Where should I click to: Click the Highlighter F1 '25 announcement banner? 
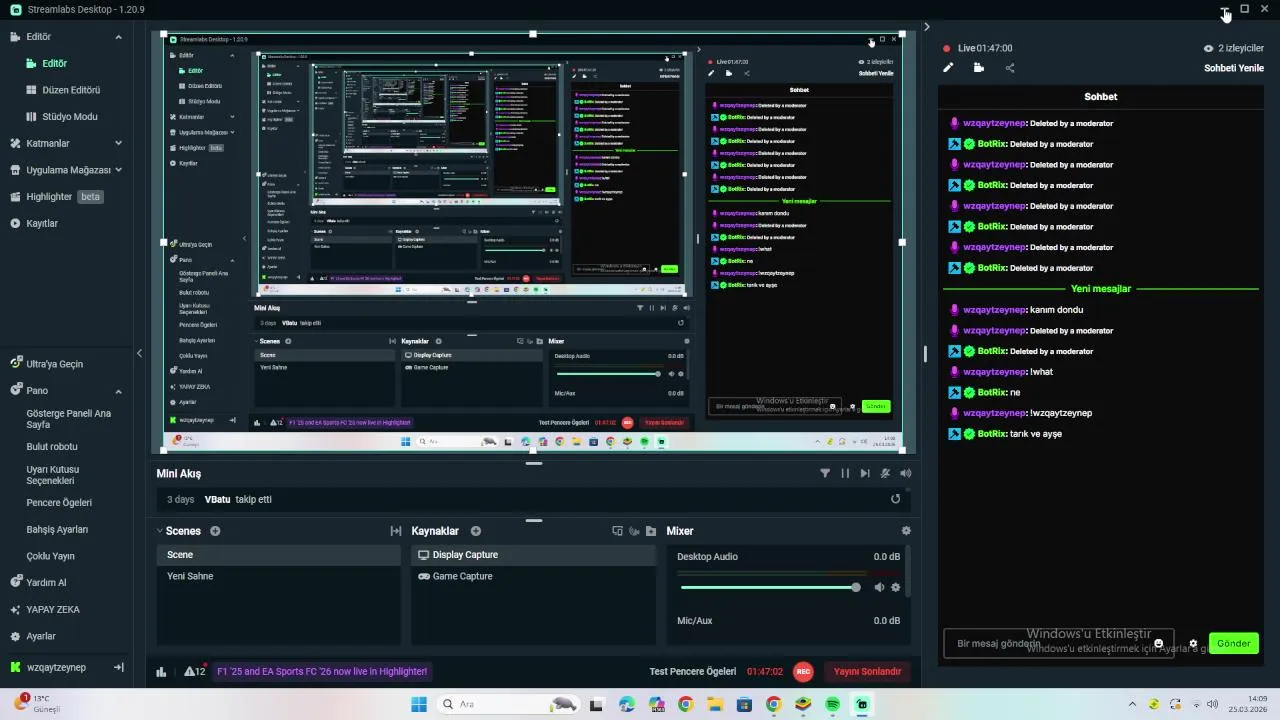[x=321, y=672]
